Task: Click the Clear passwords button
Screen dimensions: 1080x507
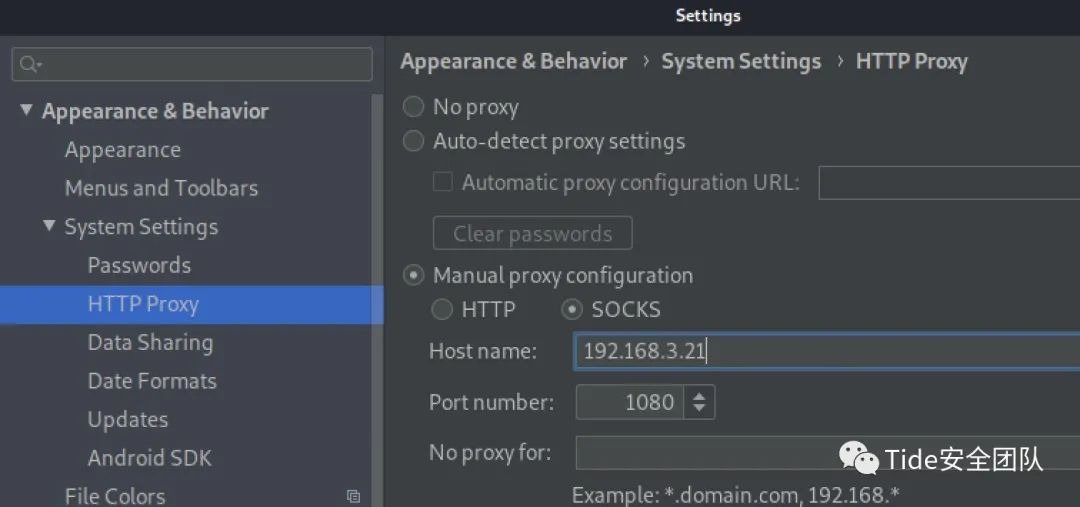Action: coord(532,234)
